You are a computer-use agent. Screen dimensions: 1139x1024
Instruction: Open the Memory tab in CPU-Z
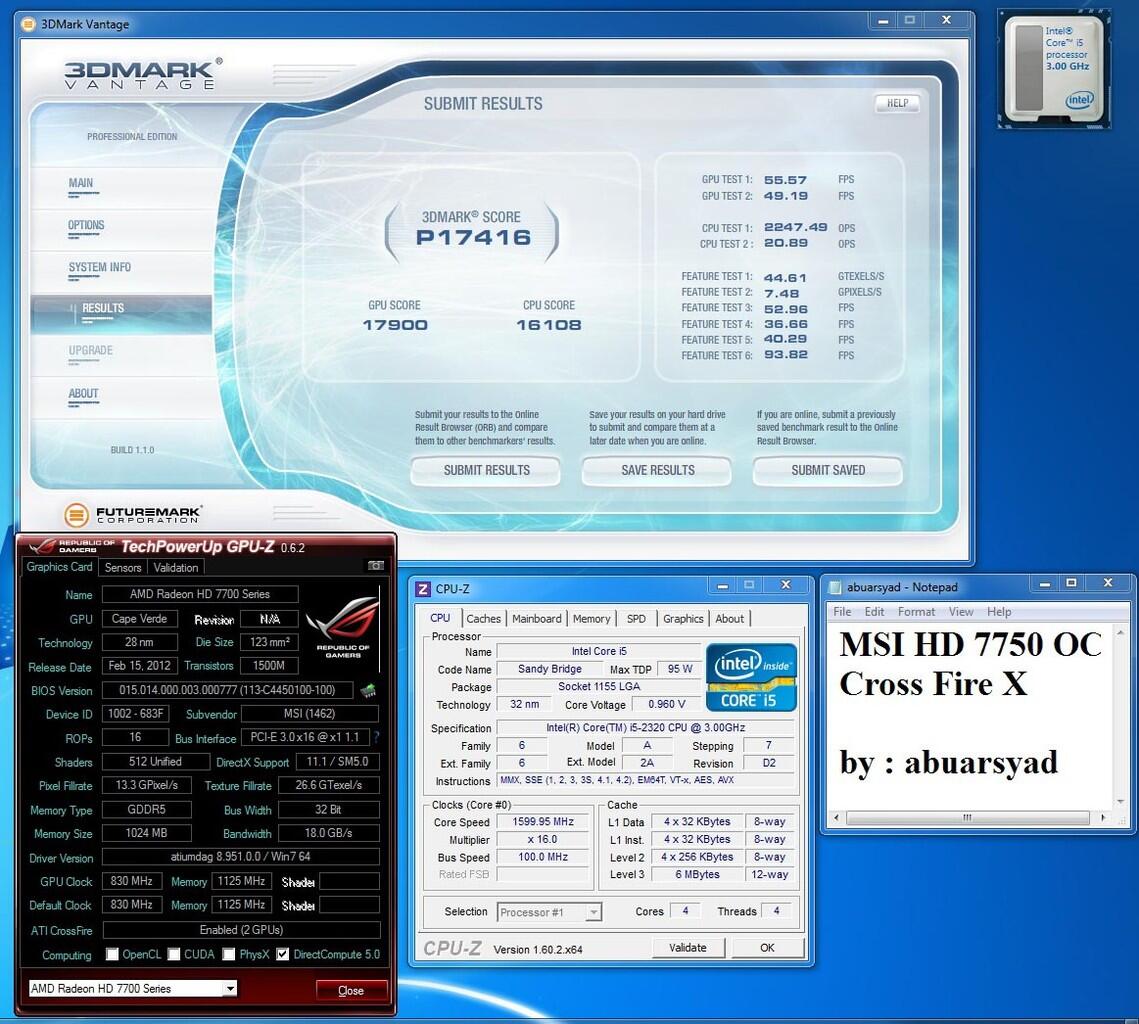591,619
